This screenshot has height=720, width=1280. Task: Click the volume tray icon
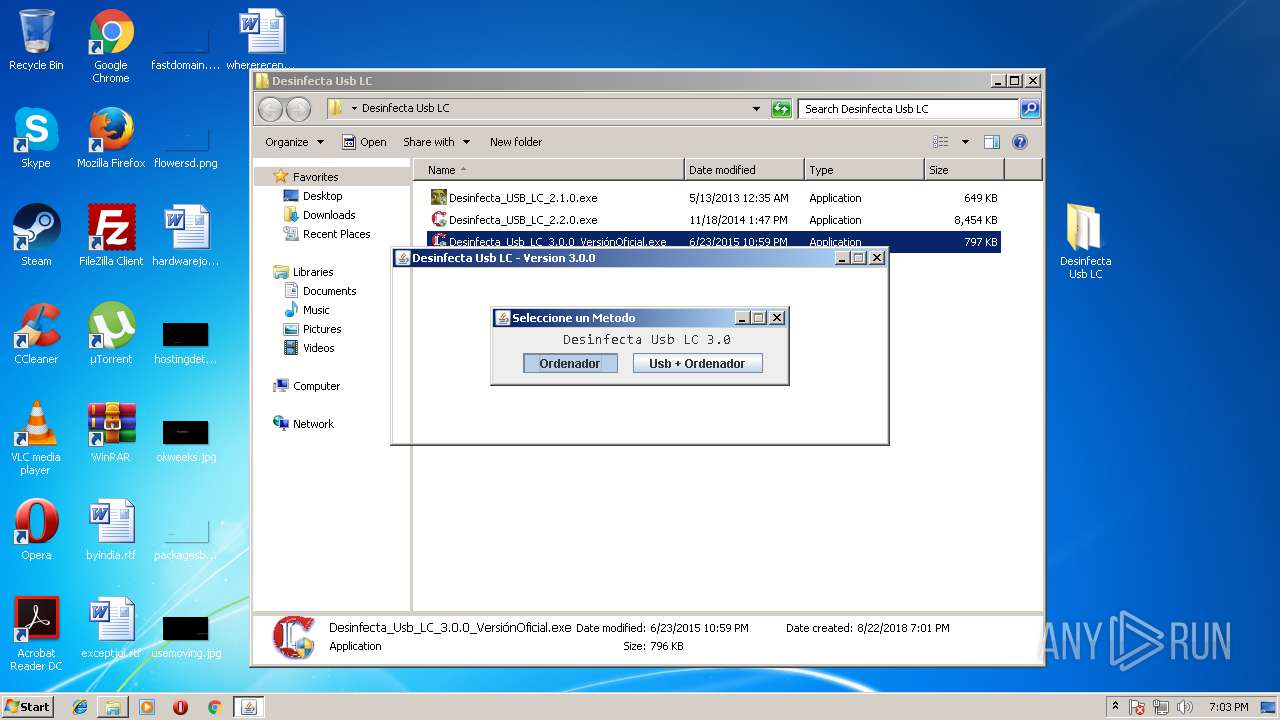tap(1184, 707)
